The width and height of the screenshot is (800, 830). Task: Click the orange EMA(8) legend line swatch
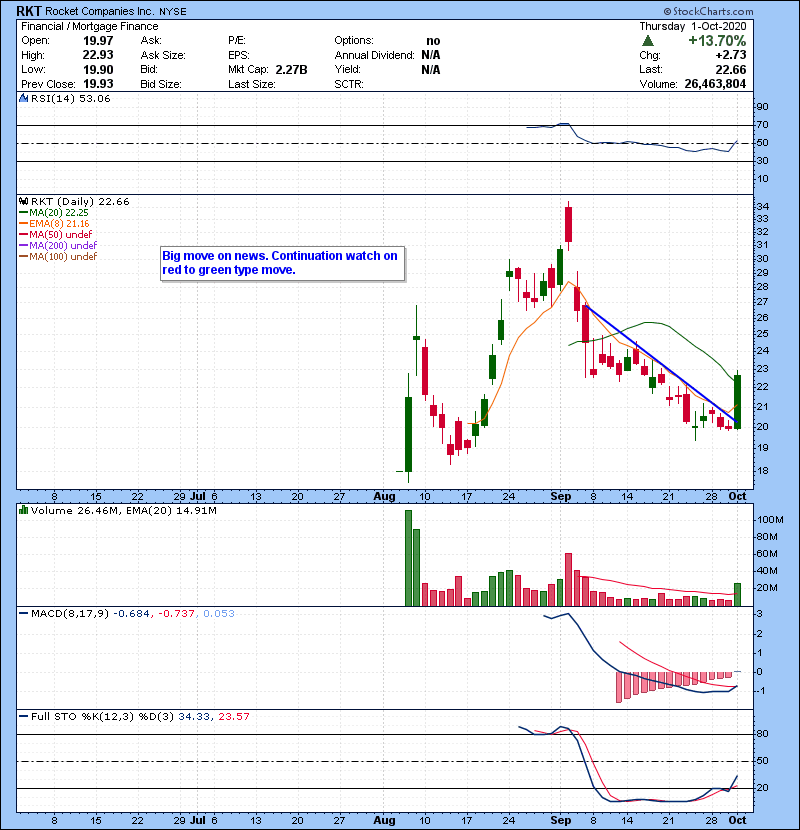point(23,223)
